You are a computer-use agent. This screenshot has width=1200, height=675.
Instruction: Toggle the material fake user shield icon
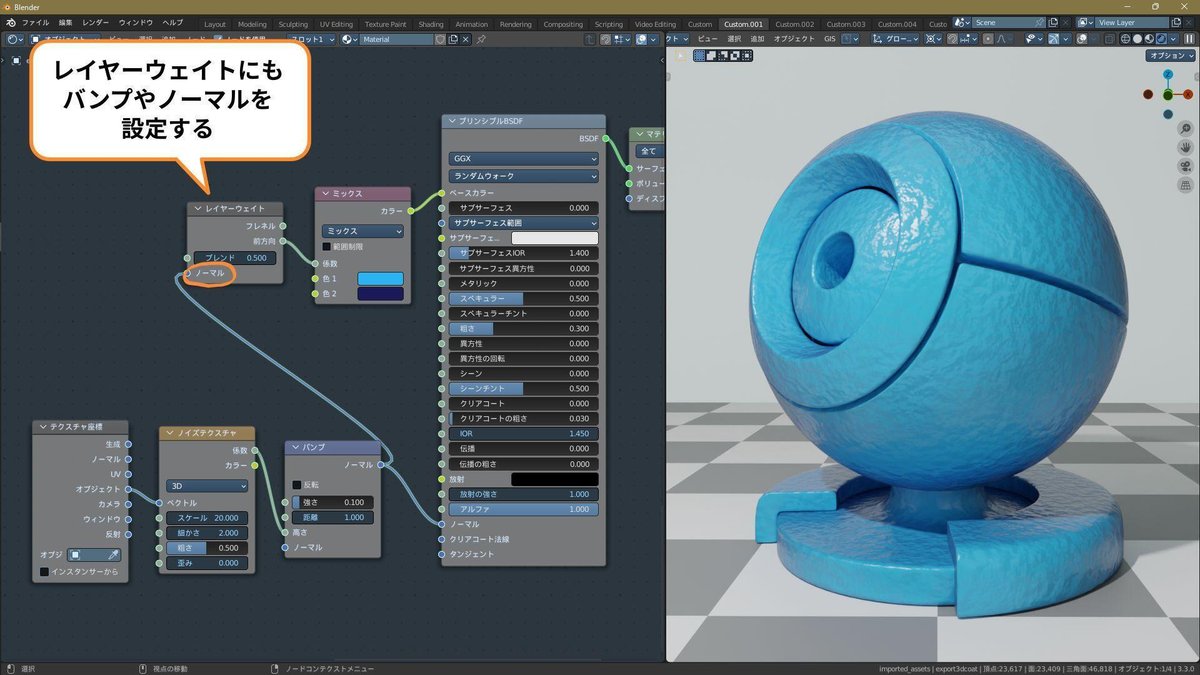(x=440, y=39)
